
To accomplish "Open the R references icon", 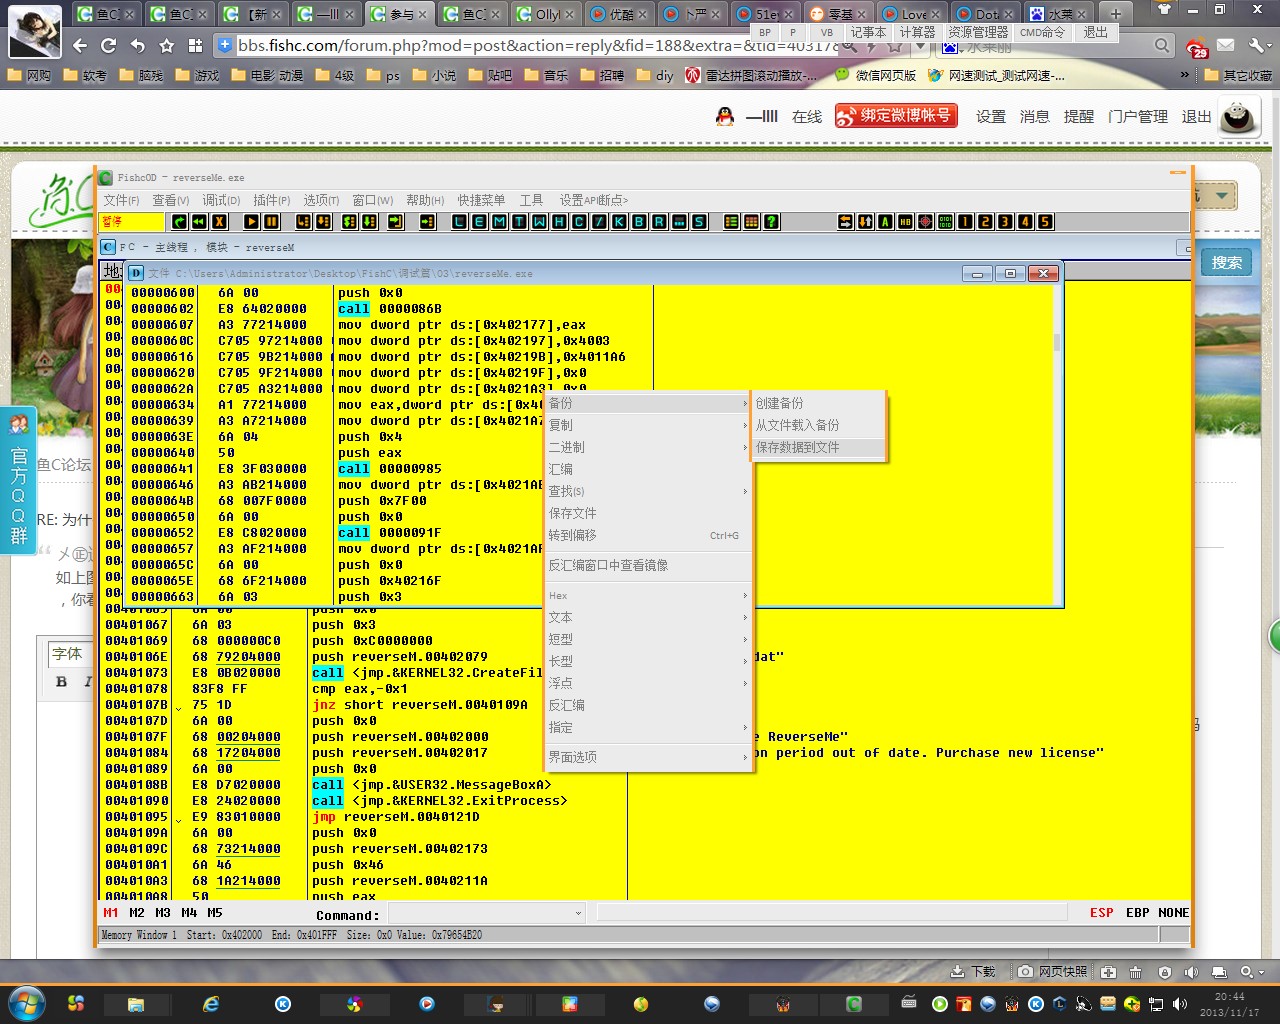I will pyautogui.click(x=659, y=222).
